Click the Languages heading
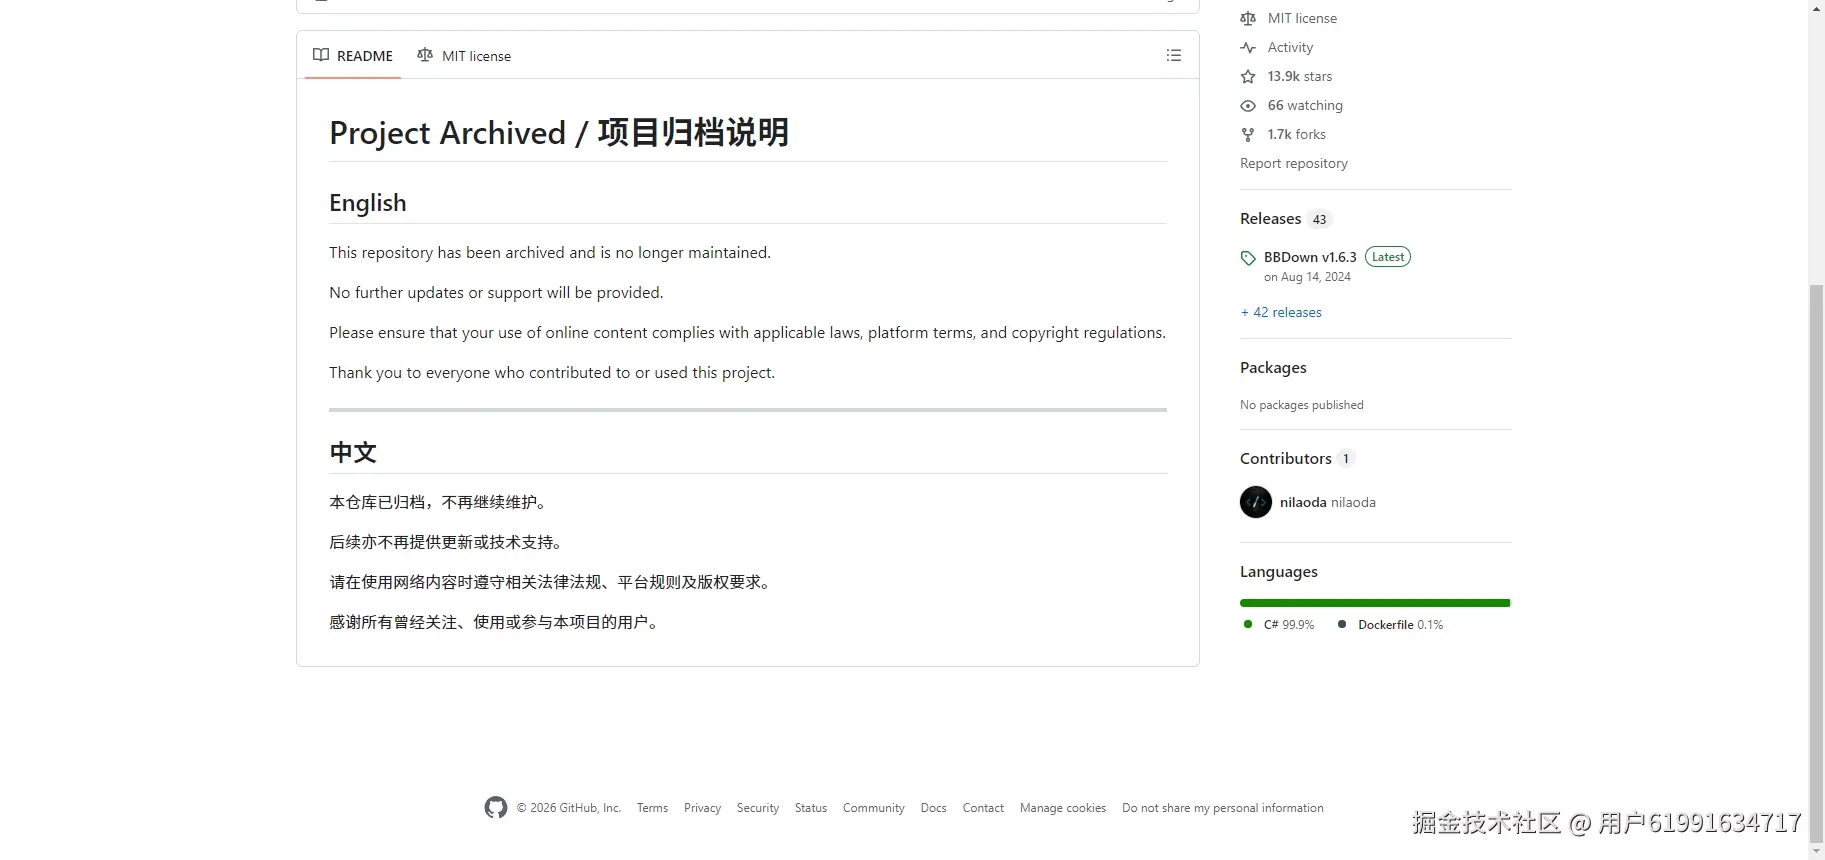This screenshot has width=1825, height=860. tap(1278, 571)
